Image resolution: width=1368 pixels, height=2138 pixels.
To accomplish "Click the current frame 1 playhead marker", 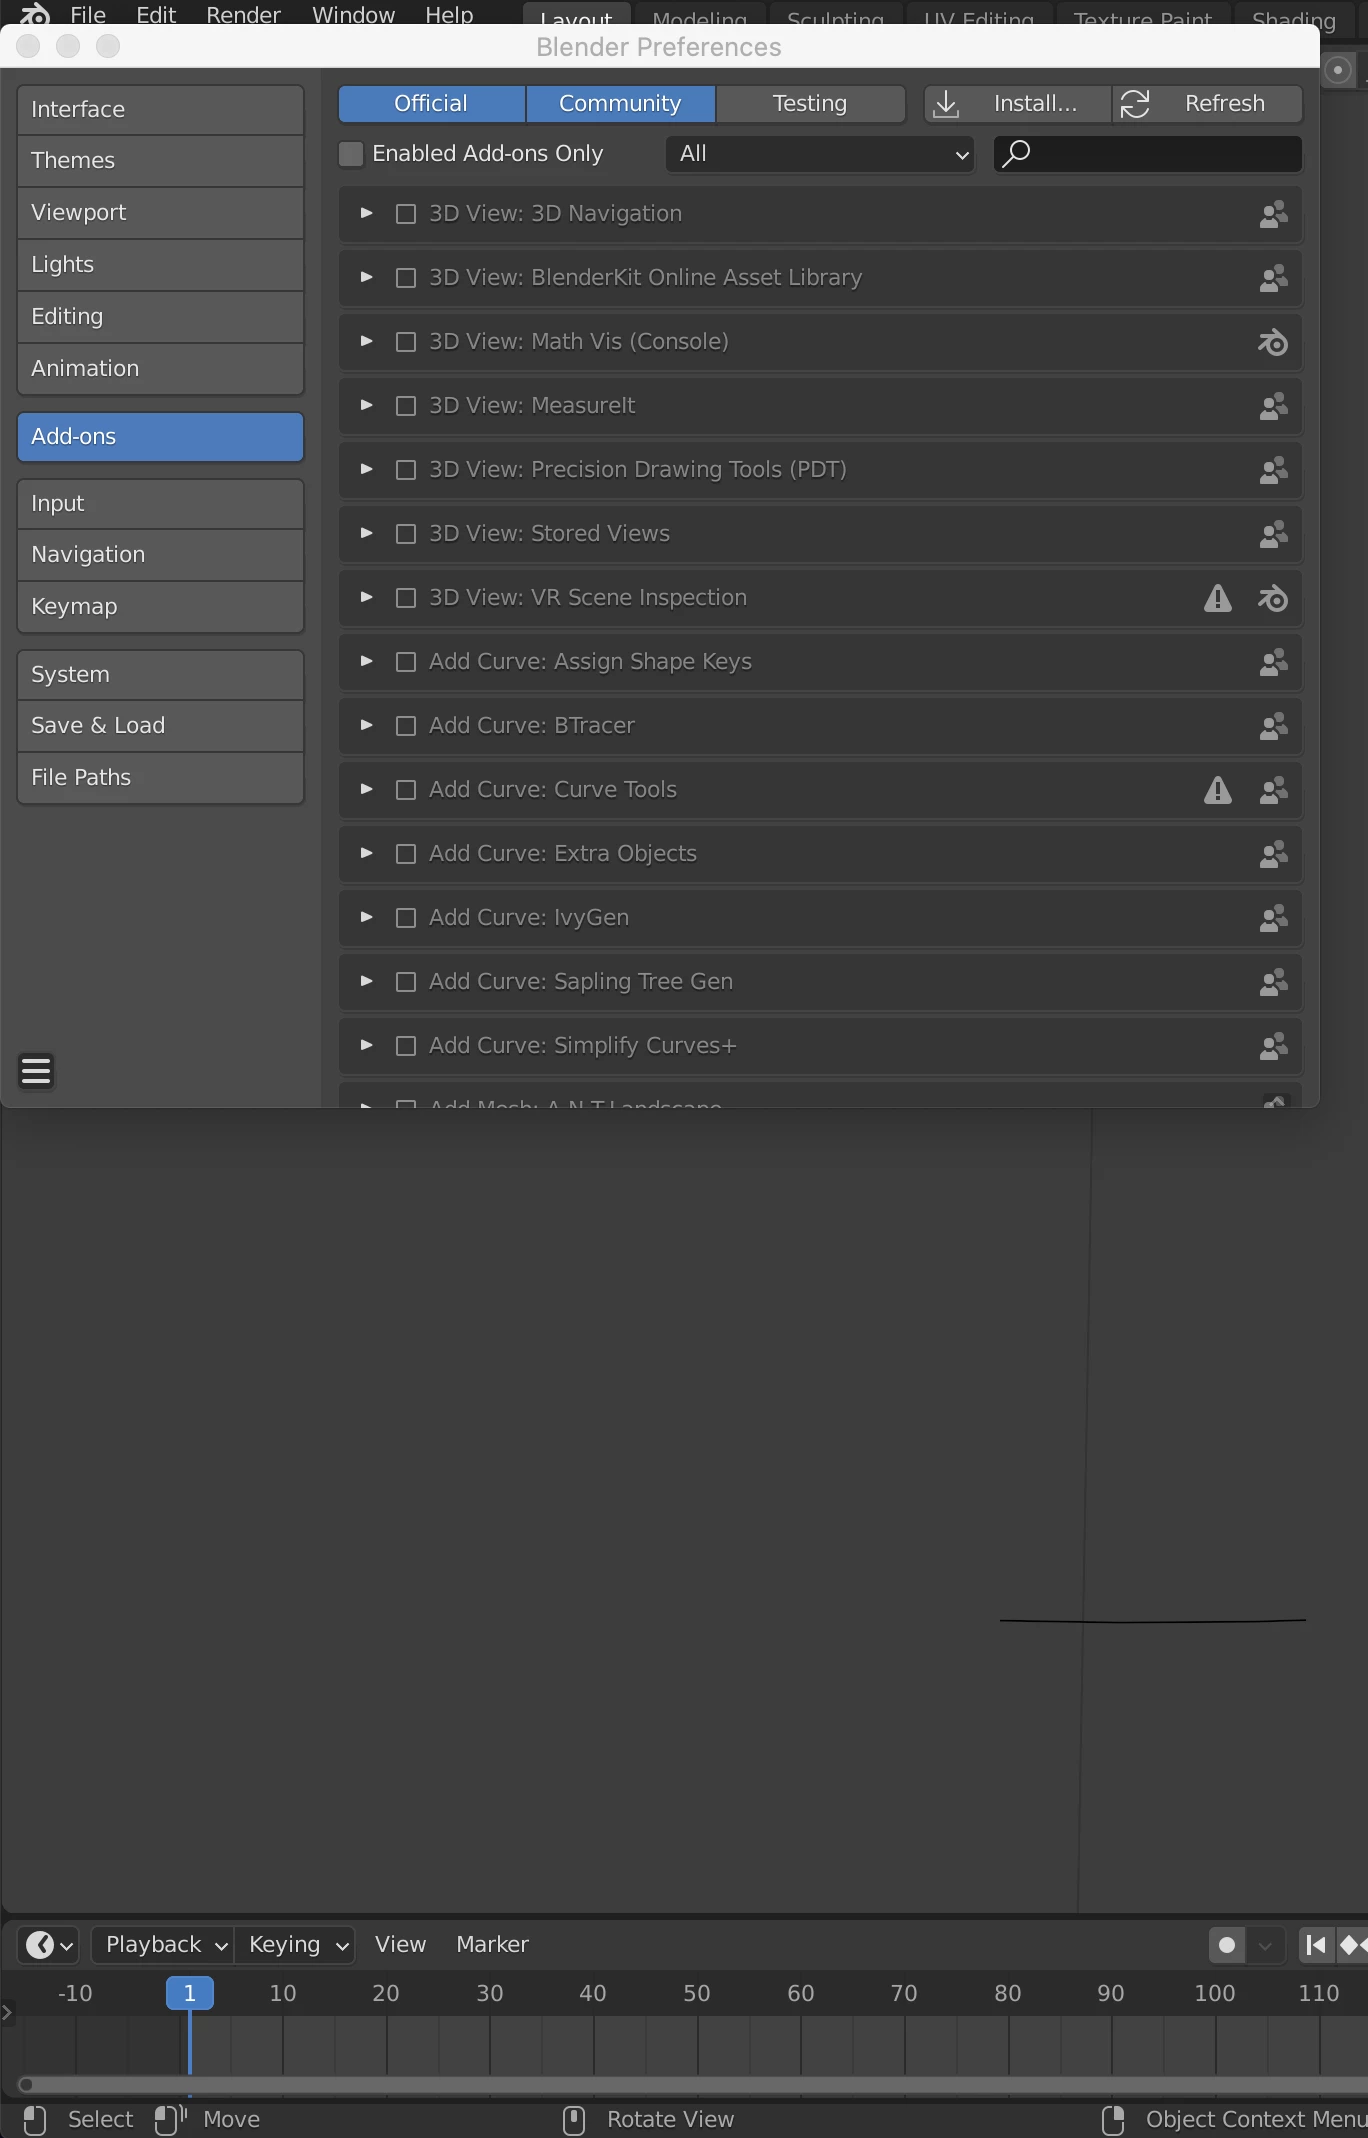I will (x=189, y=1993).
